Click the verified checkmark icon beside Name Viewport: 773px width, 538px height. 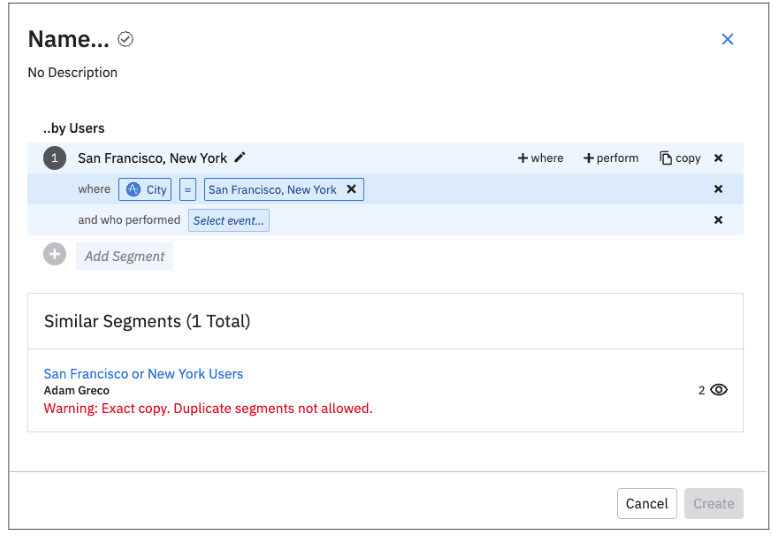(125, 40)
